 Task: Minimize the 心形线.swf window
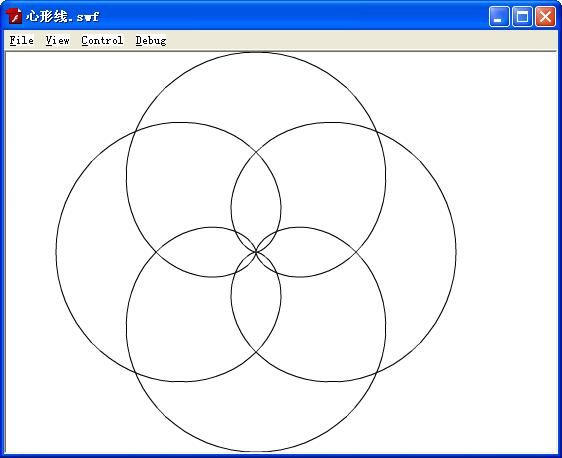tap(499, 16)
